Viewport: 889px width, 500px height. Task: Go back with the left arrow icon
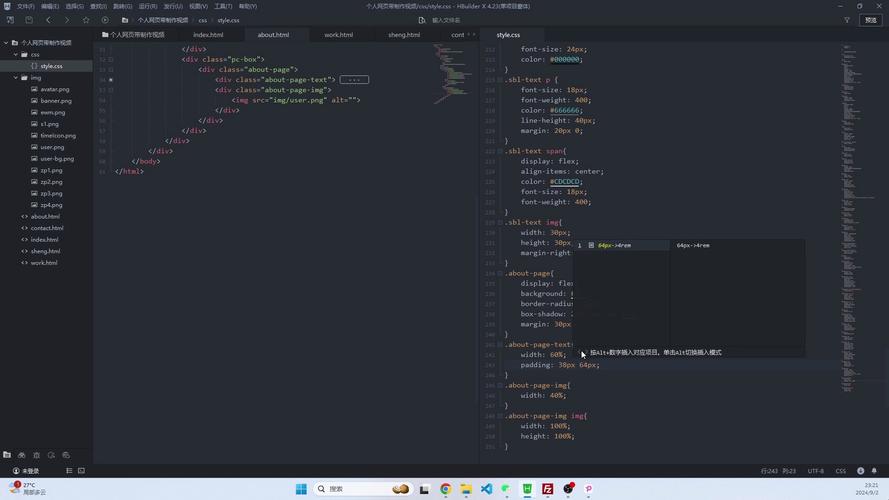48,20
